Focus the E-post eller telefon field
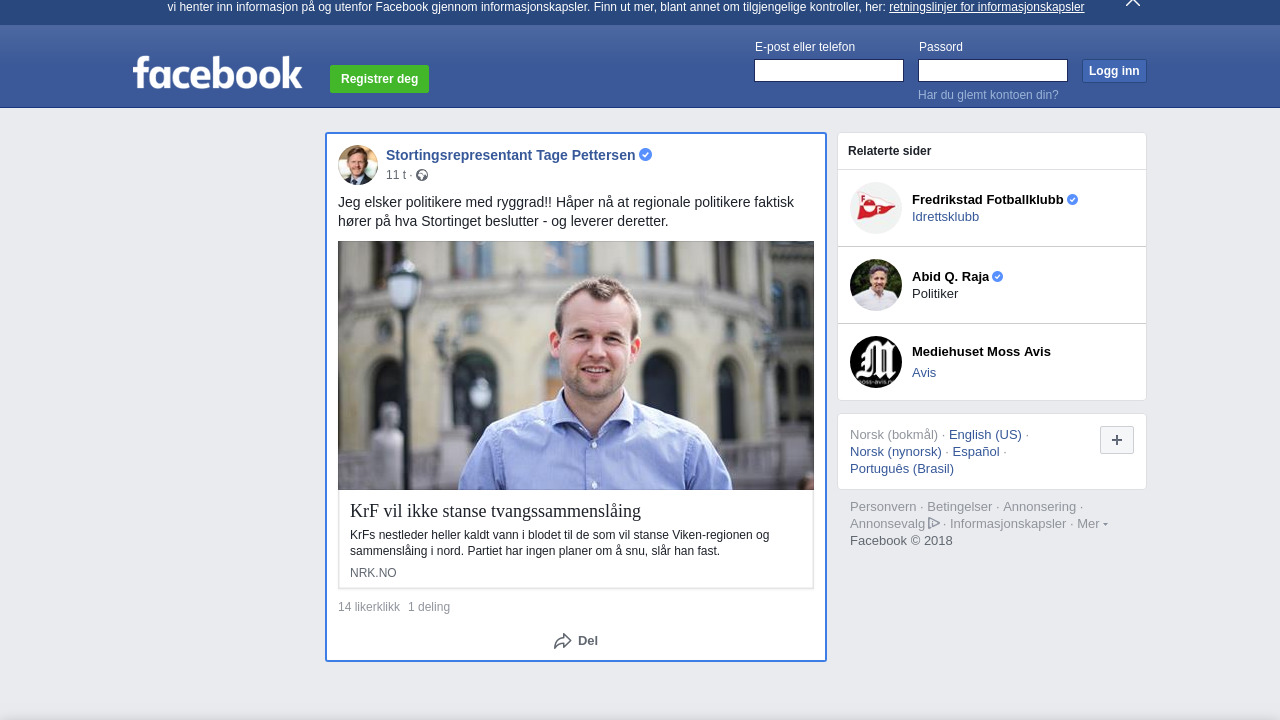Viewport: 1280px width, 720px height. (829, 71)
